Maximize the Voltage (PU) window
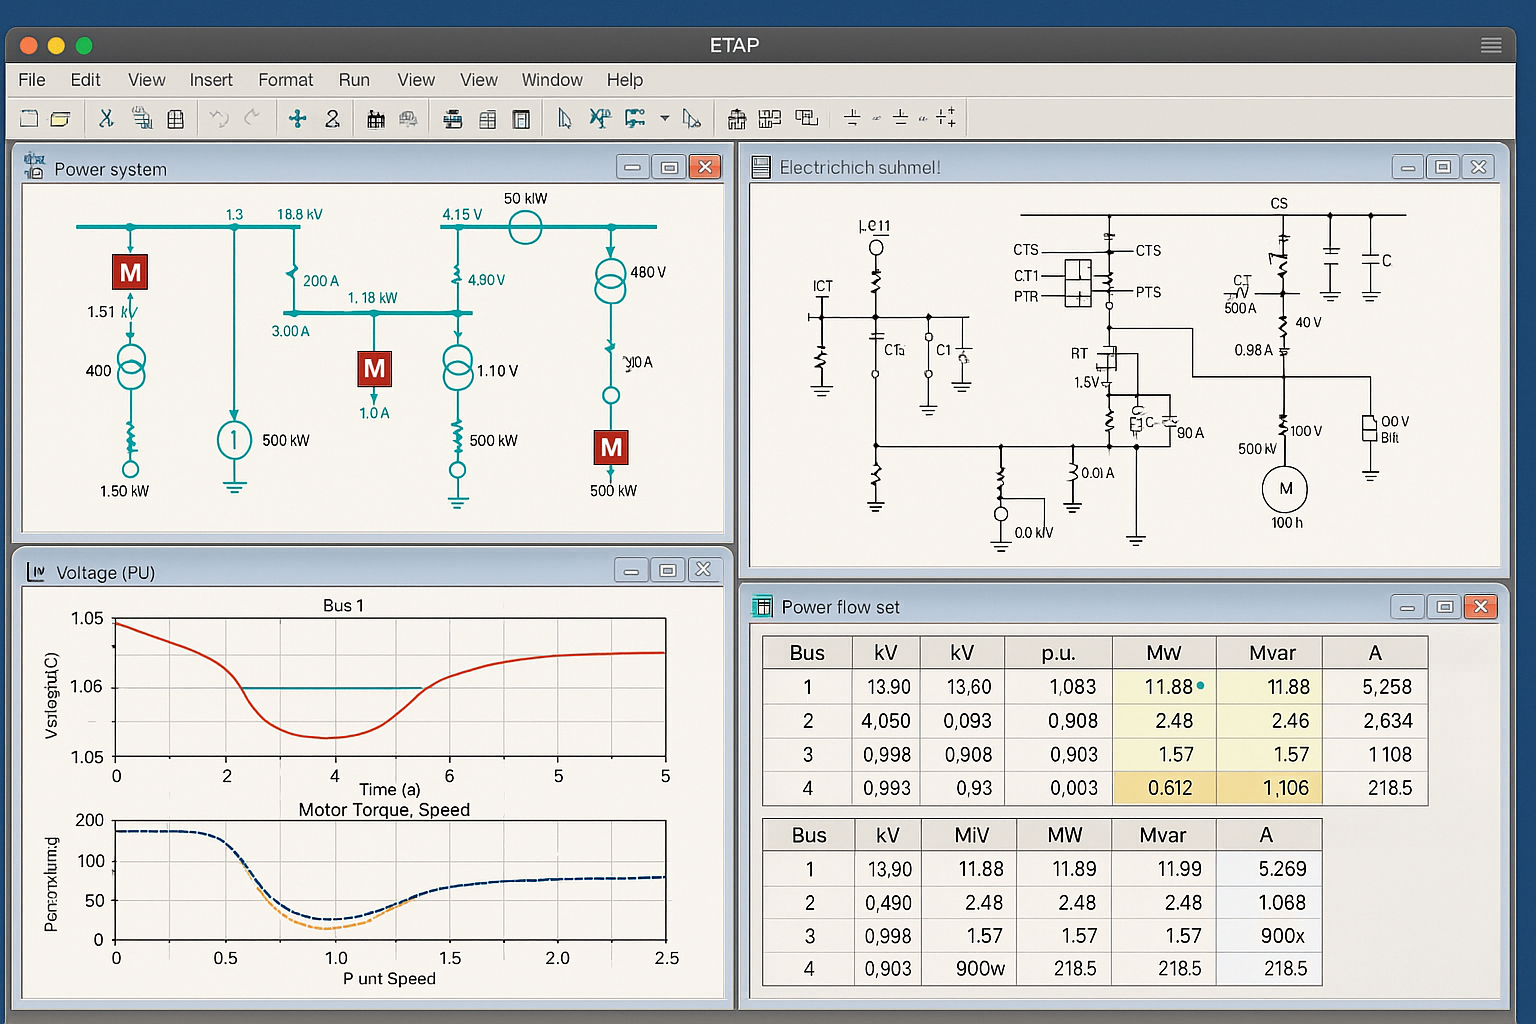This screenshot has height=1024, width=1536. pyautogui.click(x=667, y=571)
